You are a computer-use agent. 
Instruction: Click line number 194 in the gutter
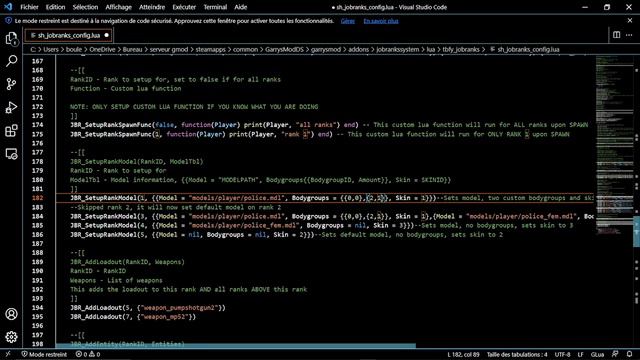[38, 308]
